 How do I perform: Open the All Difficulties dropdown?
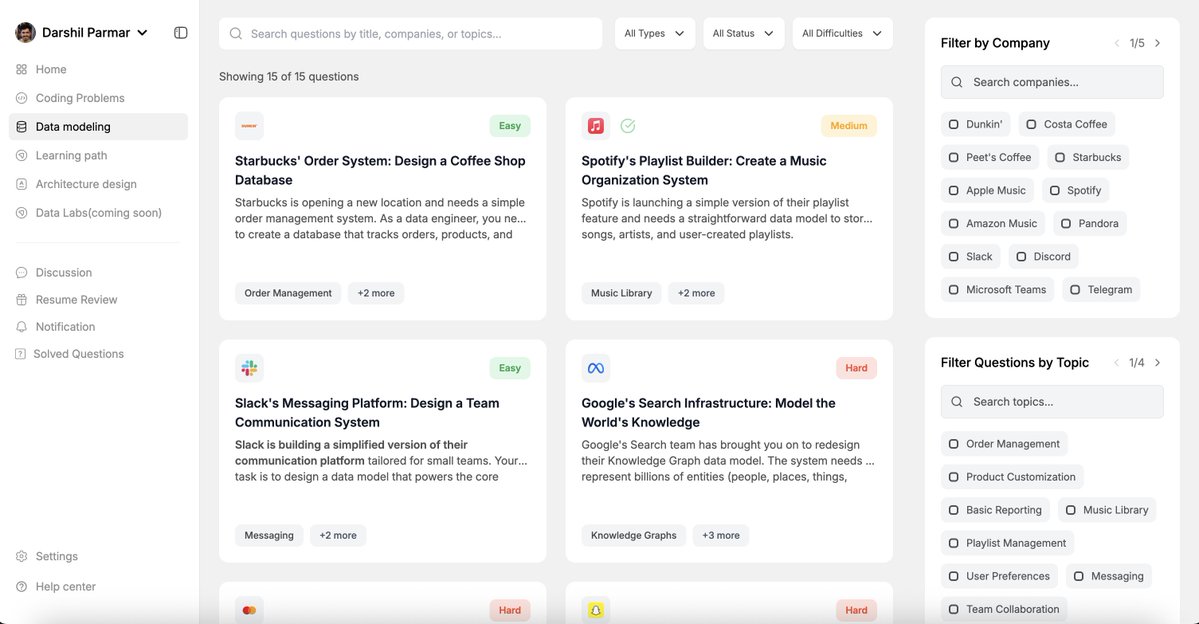click(x=843, y=34)
